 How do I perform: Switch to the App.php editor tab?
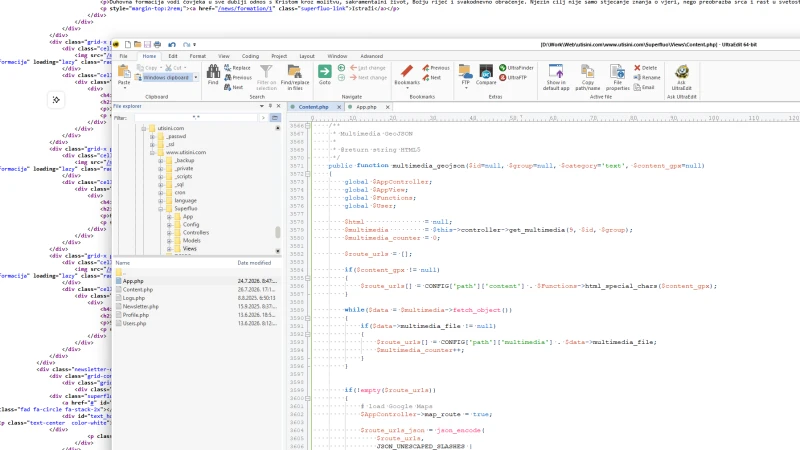[x=366, y=107]
